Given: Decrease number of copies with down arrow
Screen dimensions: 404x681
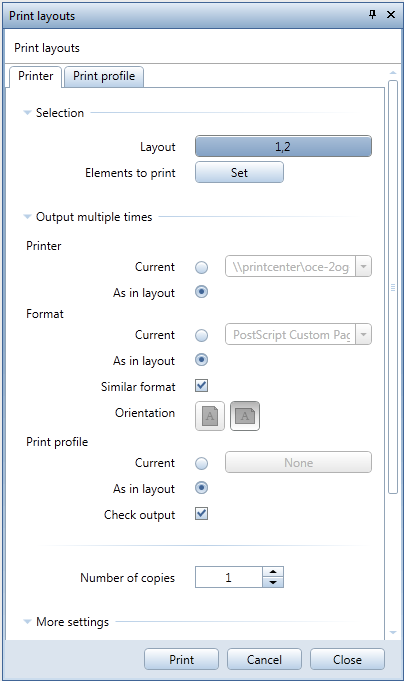Looking at the screenshot, I should (x=273, y=582).
